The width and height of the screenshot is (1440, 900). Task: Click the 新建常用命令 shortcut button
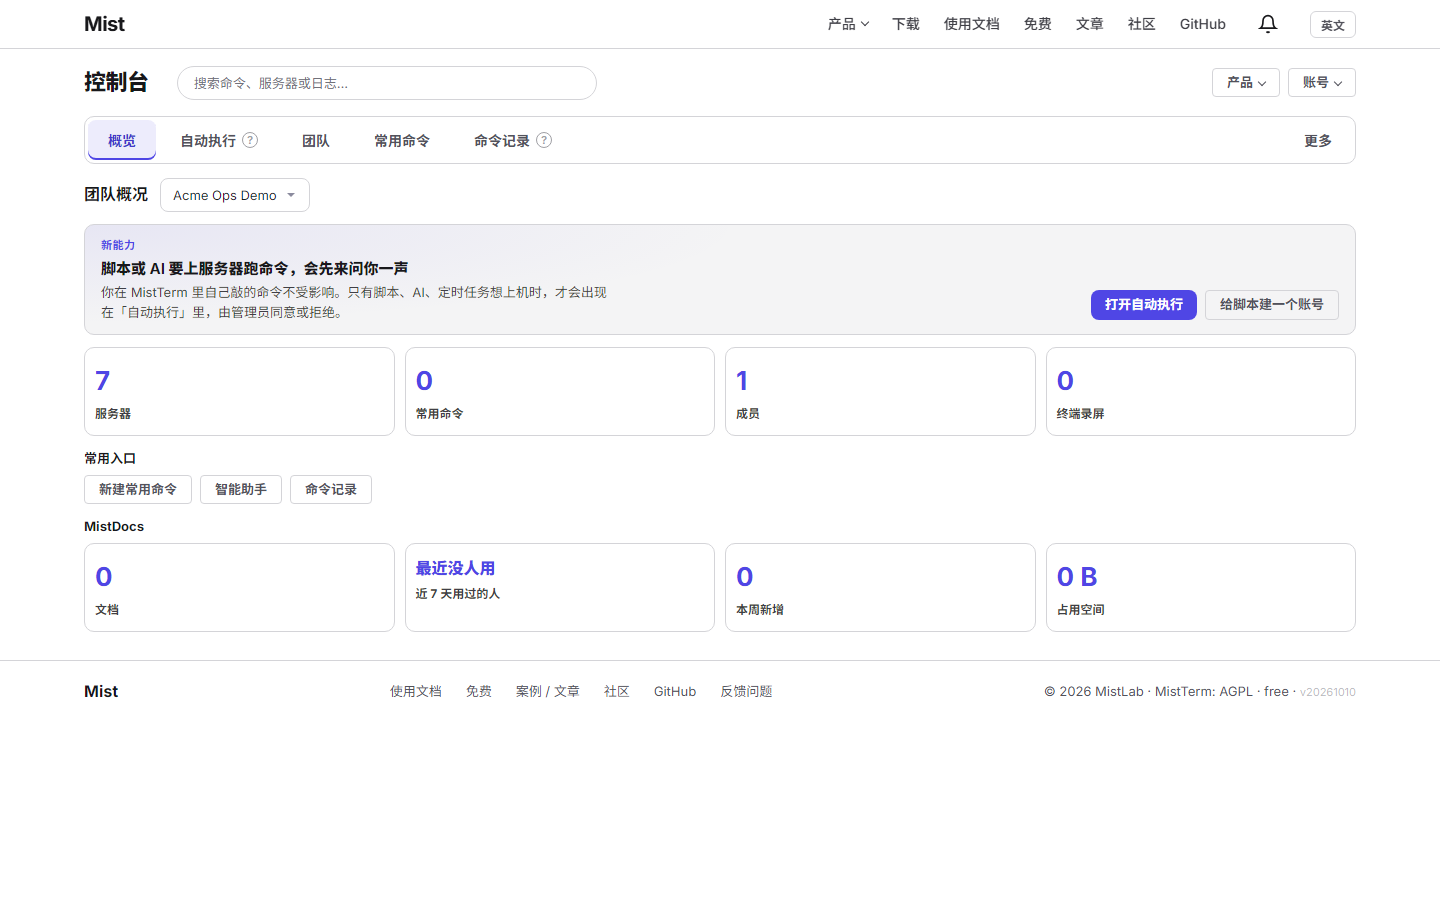[x=138, y=489]
